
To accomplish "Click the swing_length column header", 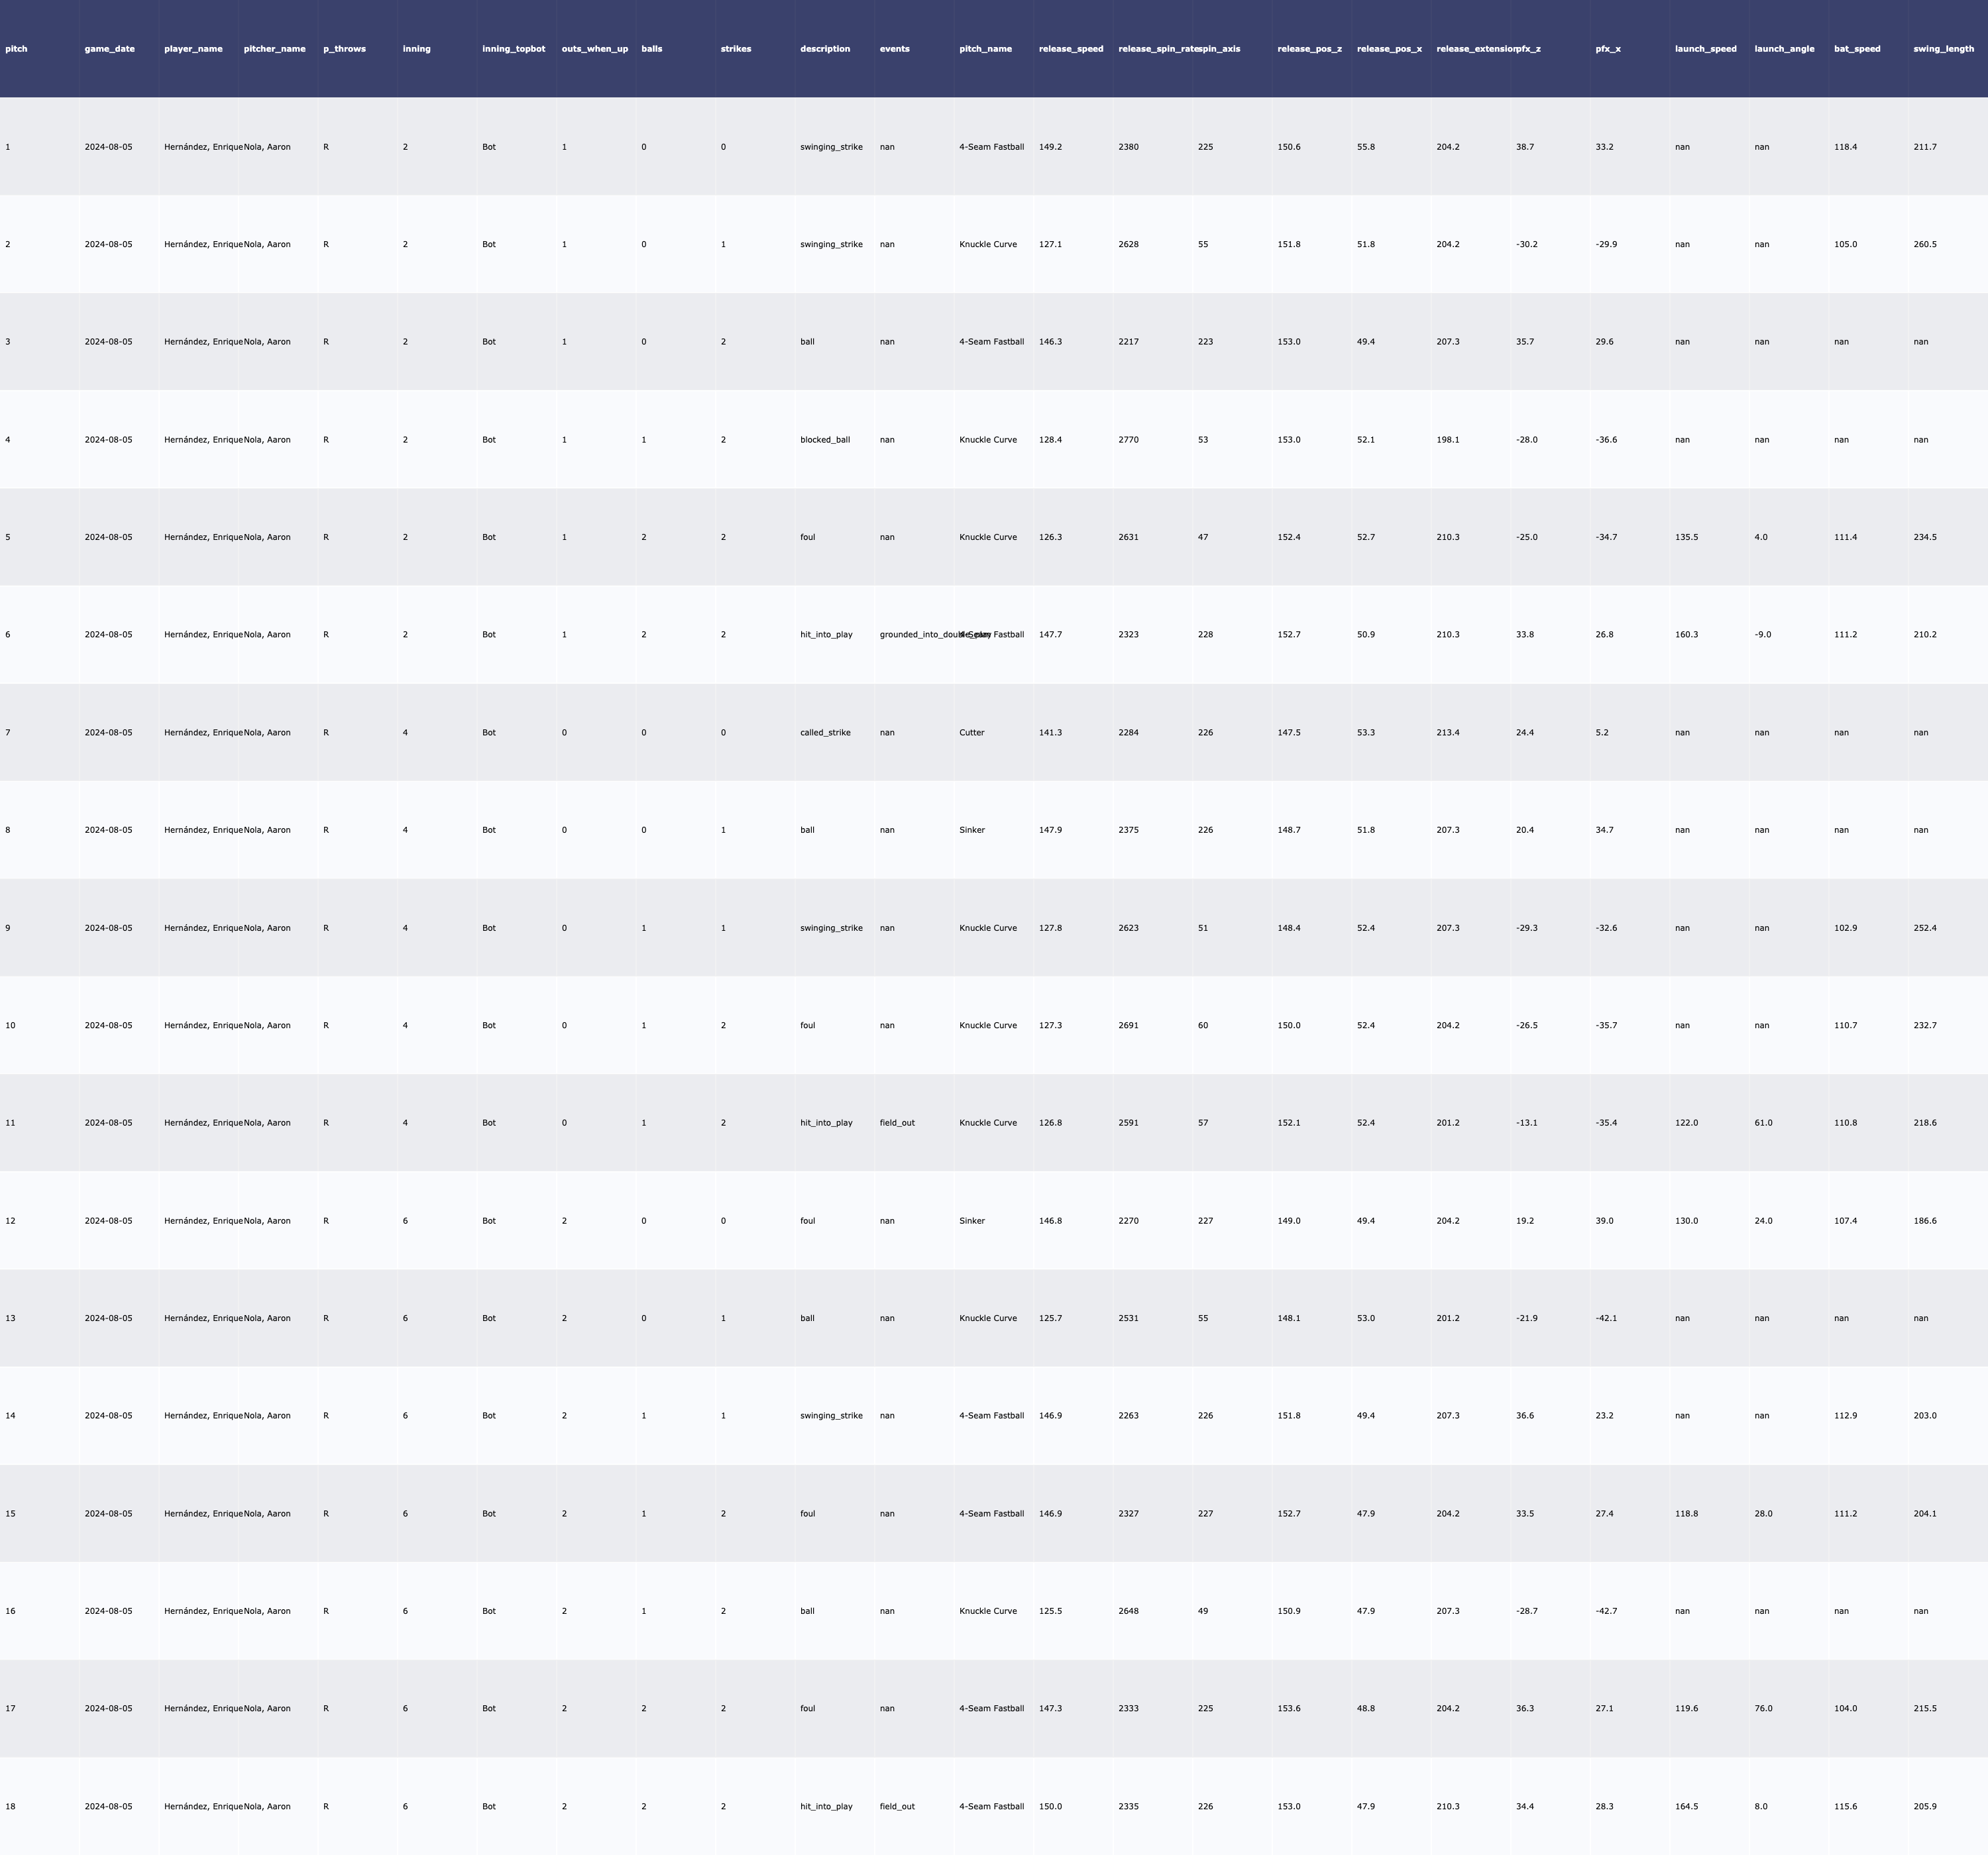I will [x=1943, y=49].
